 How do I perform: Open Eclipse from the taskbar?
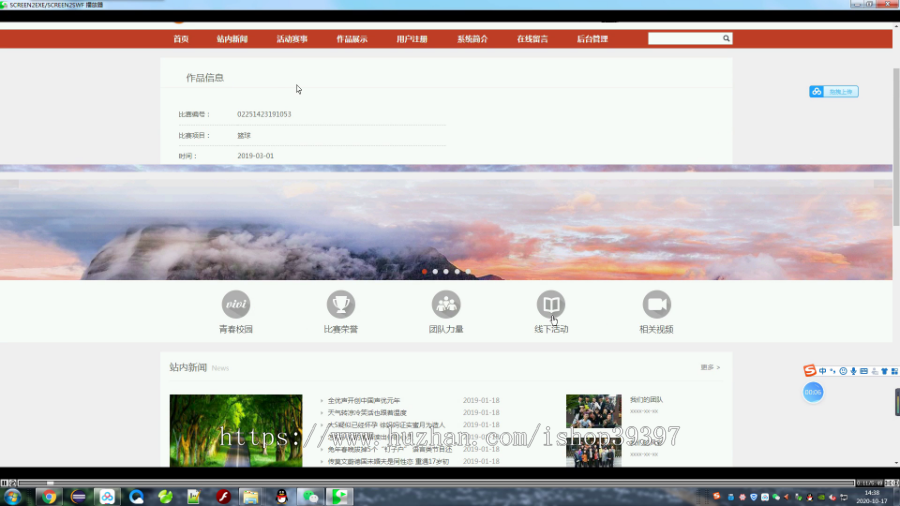point(78,496)
